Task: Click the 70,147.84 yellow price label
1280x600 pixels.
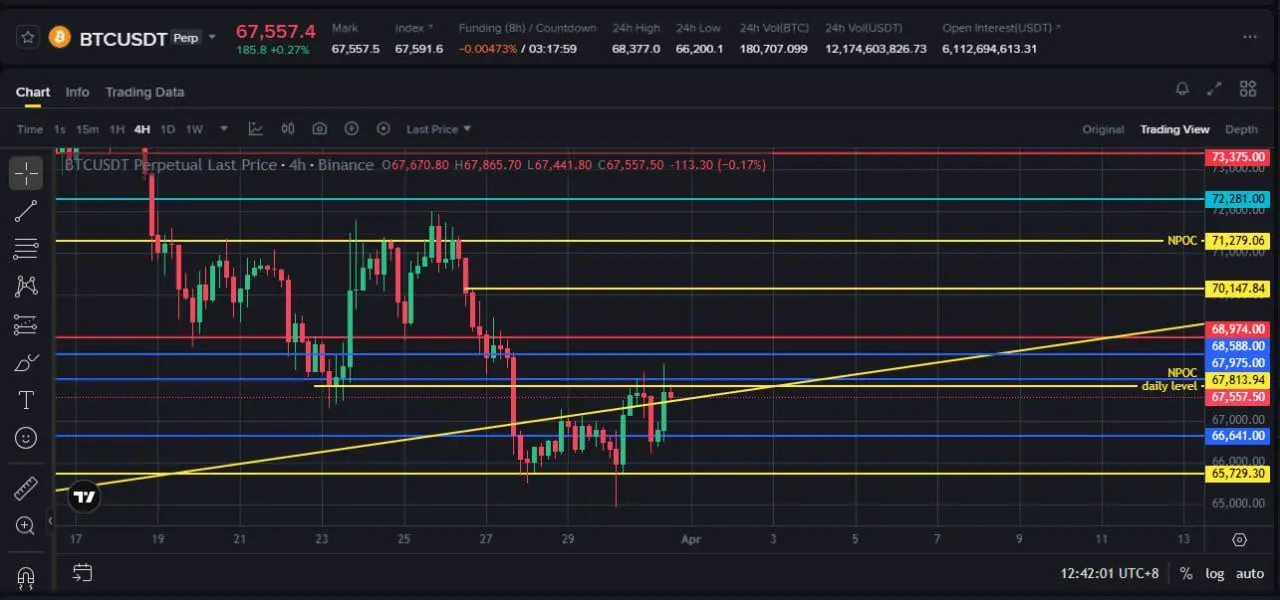Action: (1238, 289)
